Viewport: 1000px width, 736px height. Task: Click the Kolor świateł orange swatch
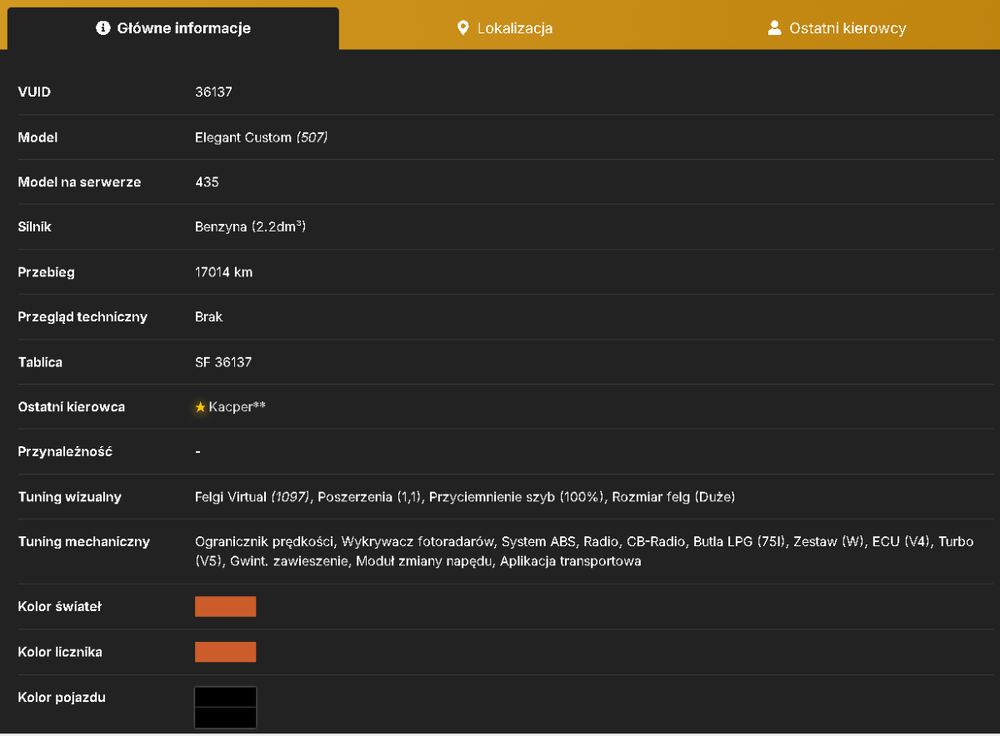225,607
